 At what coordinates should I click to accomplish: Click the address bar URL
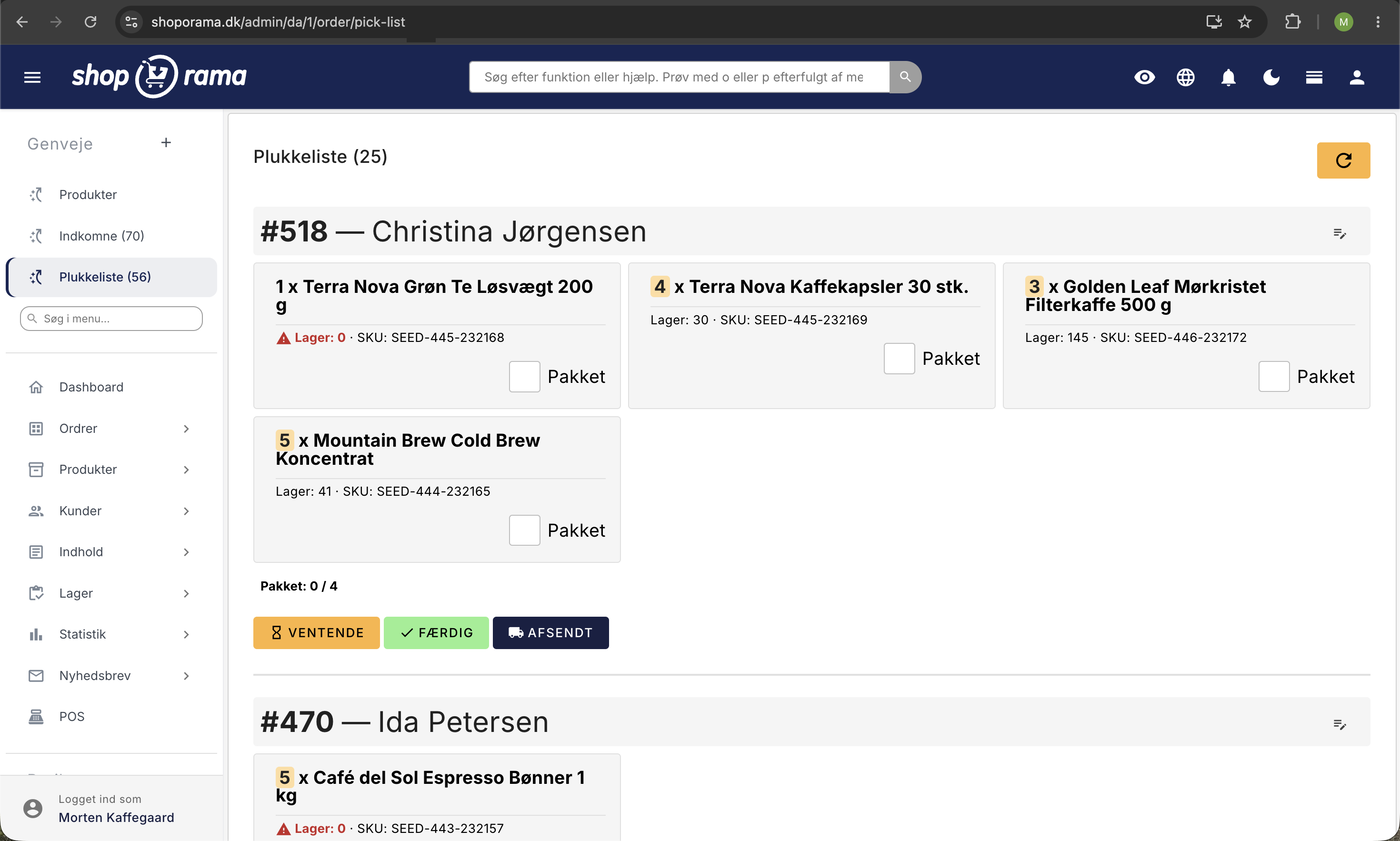278,21
